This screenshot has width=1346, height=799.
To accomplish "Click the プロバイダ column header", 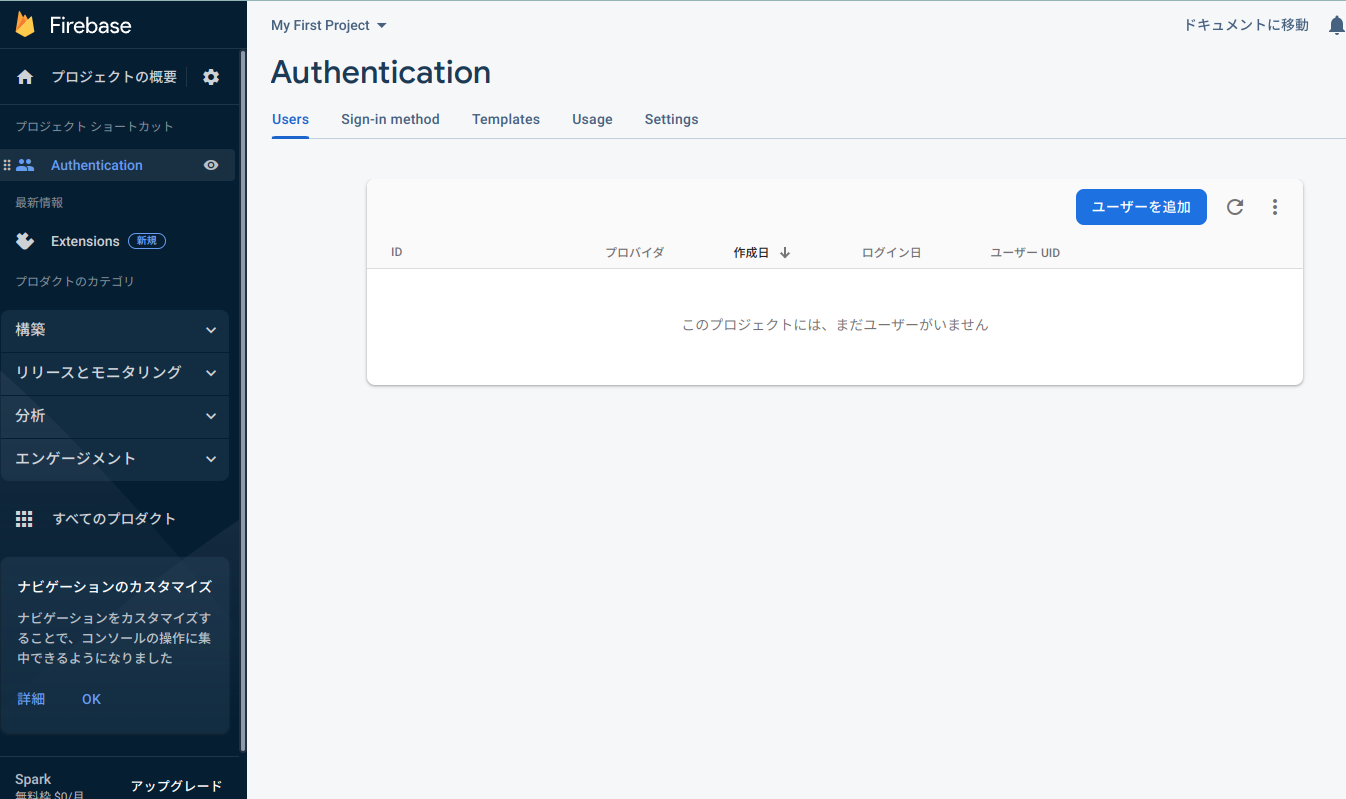I will 634,253.
